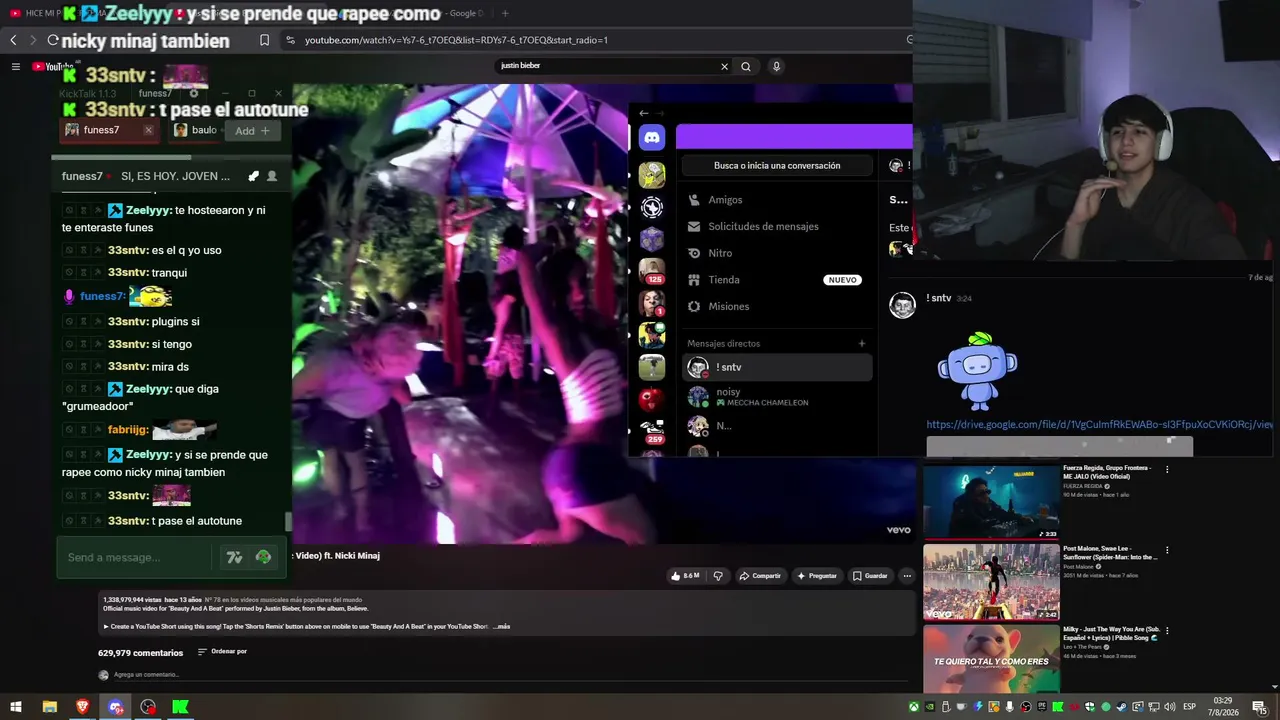Click the ! sntv avatar in chat
This screenshot has width=1280, height=720.
tap(902, 306)
